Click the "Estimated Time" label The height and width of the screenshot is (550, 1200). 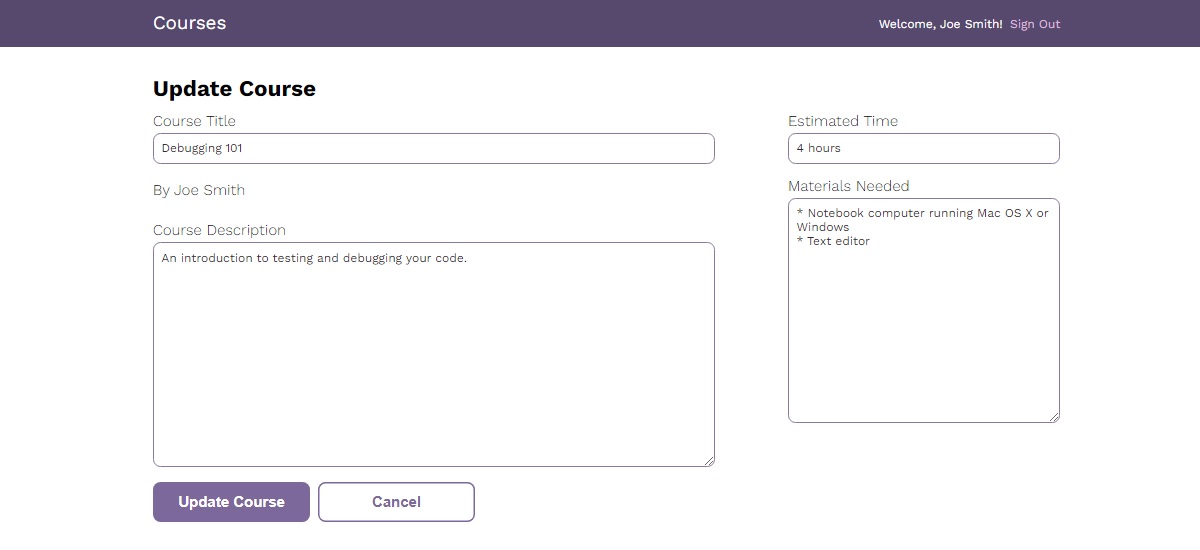point(843,121)
